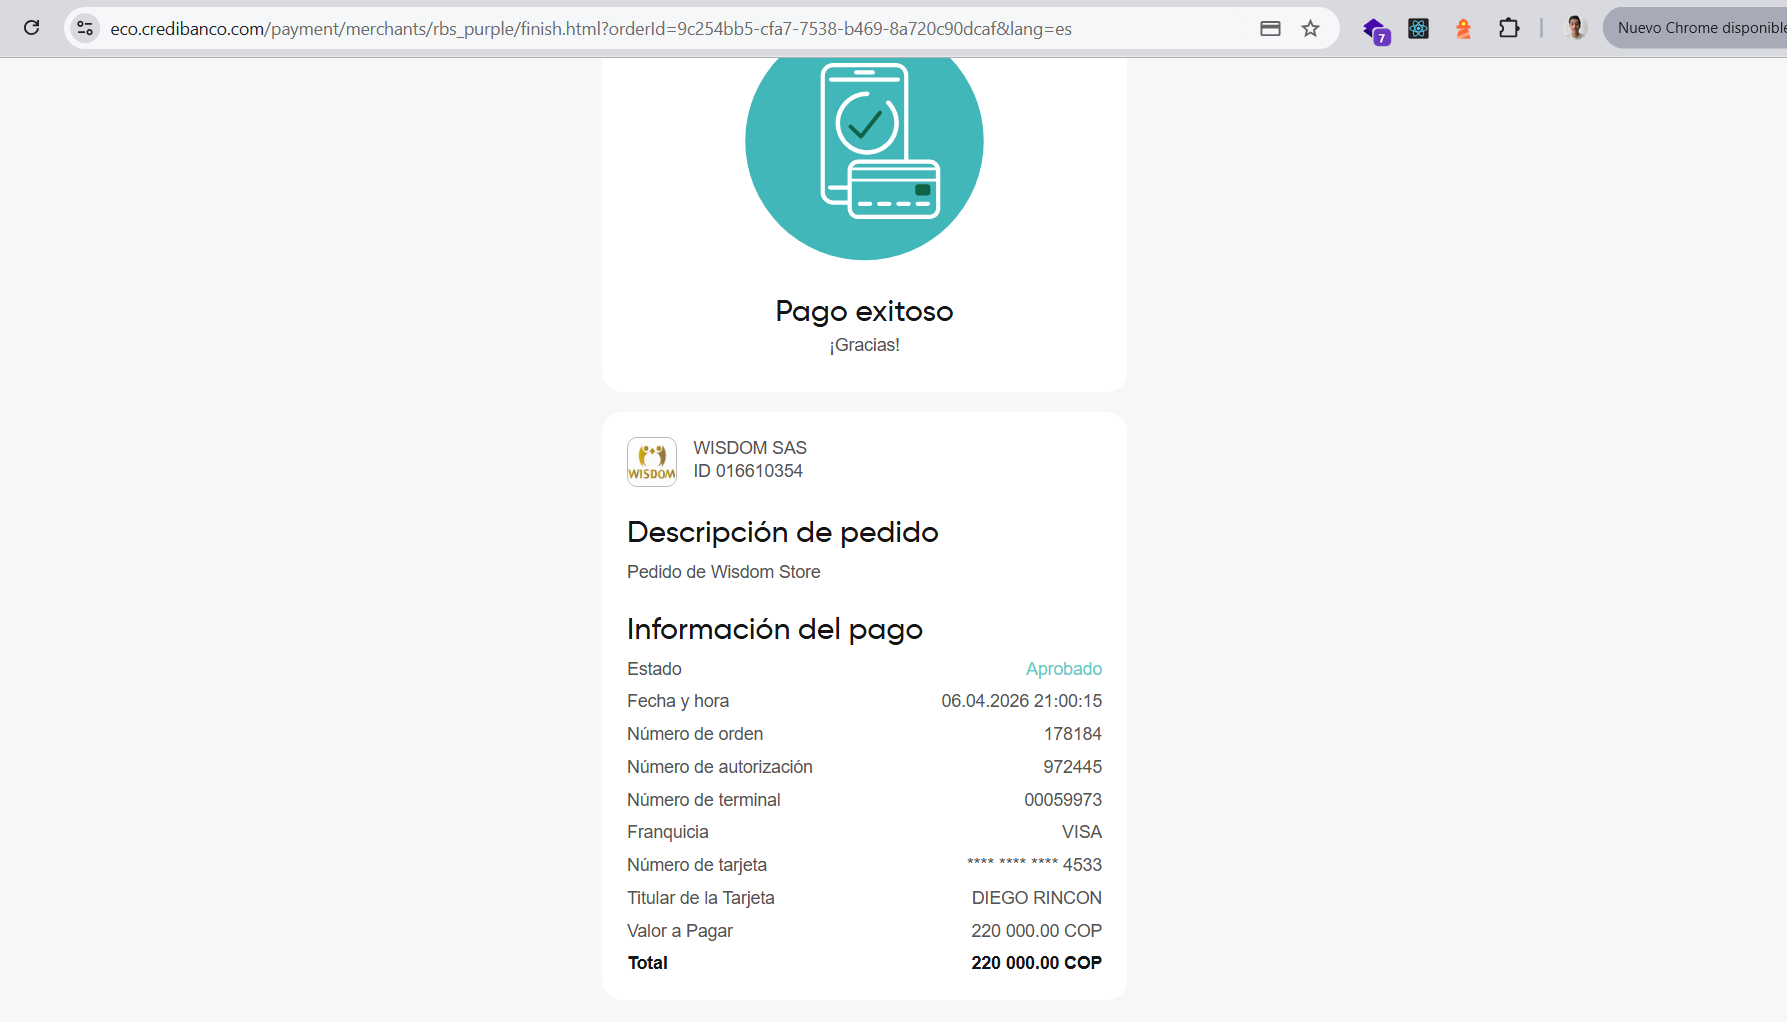This screenshot has width=1787, height=1022.
Task: Open the Chrome profile avatar menu
Action: click(x=1575, y=28)
